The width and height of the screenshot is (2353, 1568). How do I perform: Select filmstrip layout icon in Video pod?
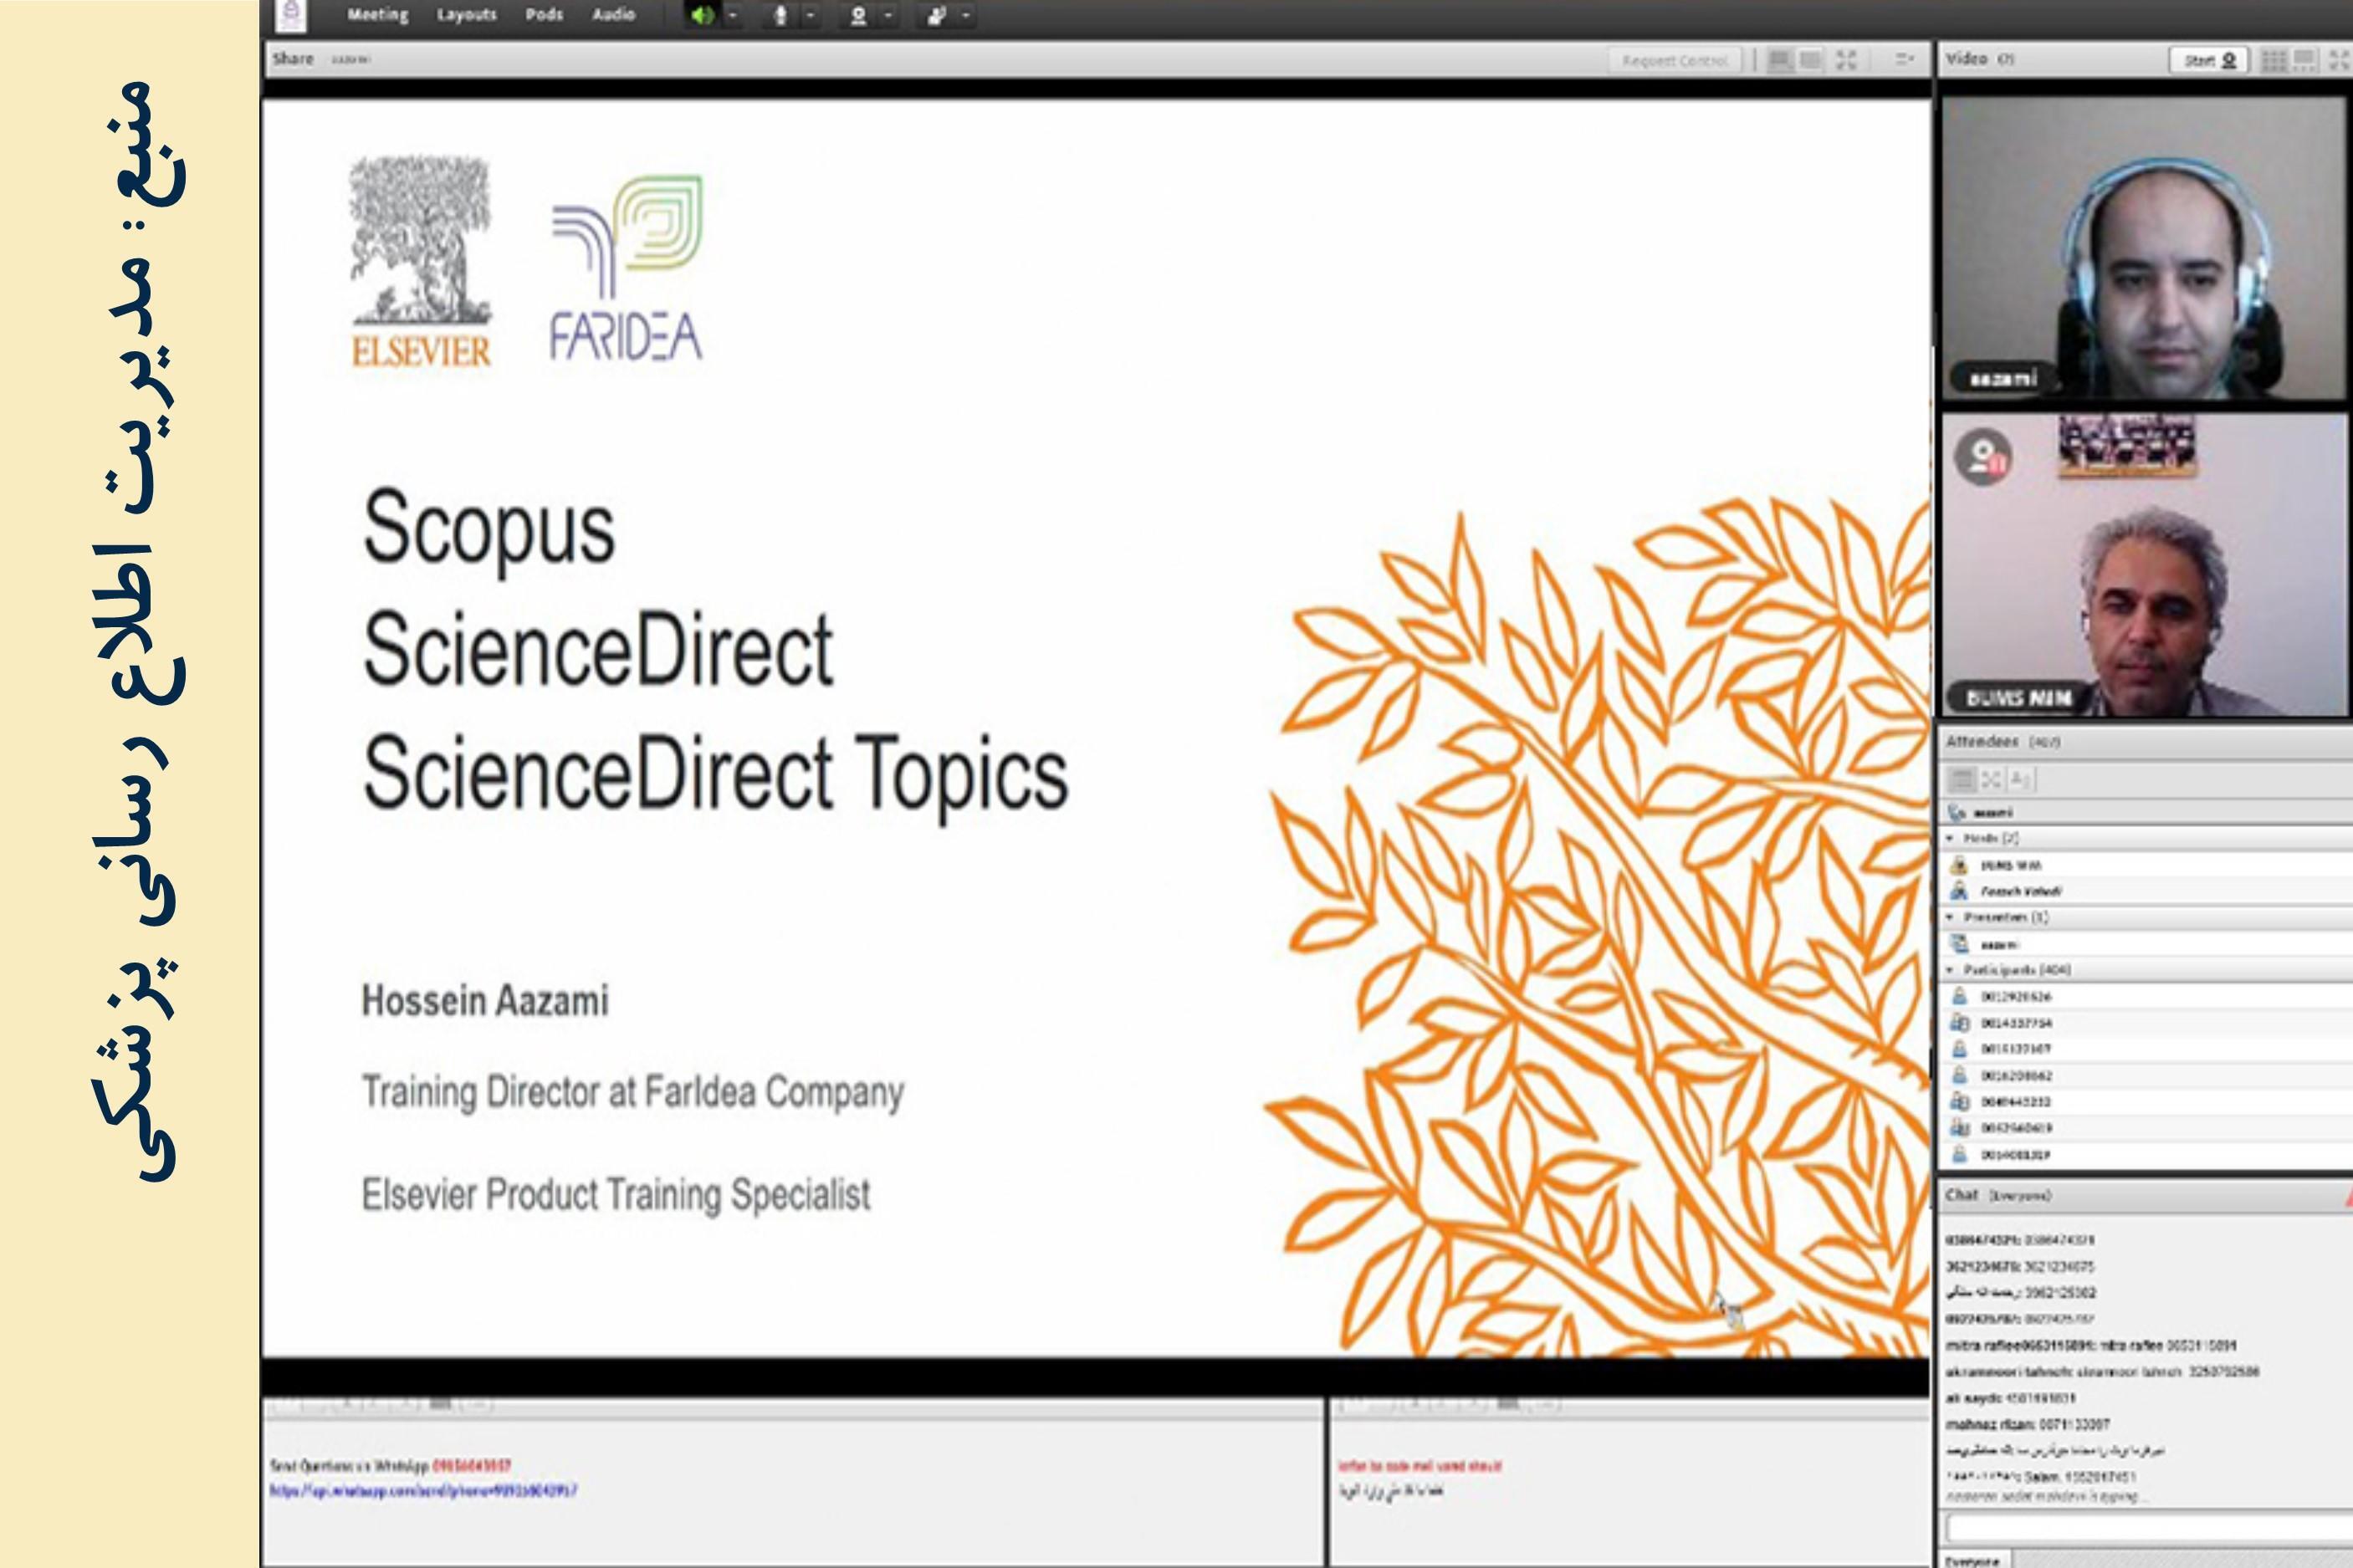[x=2304, y=60]
